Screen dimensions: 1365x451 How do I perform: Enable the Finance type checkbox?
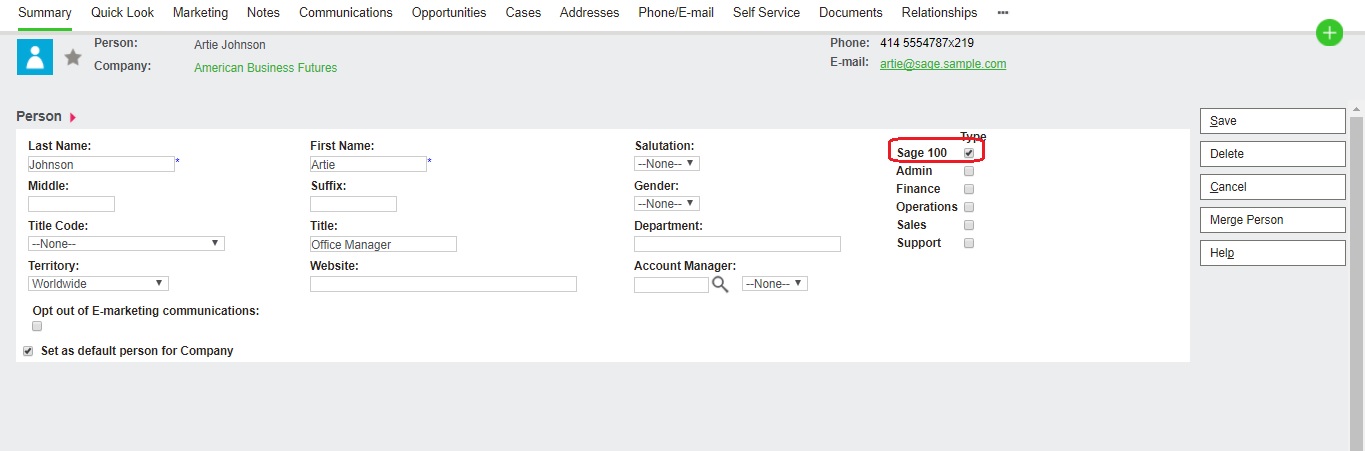tap(969, 189)
